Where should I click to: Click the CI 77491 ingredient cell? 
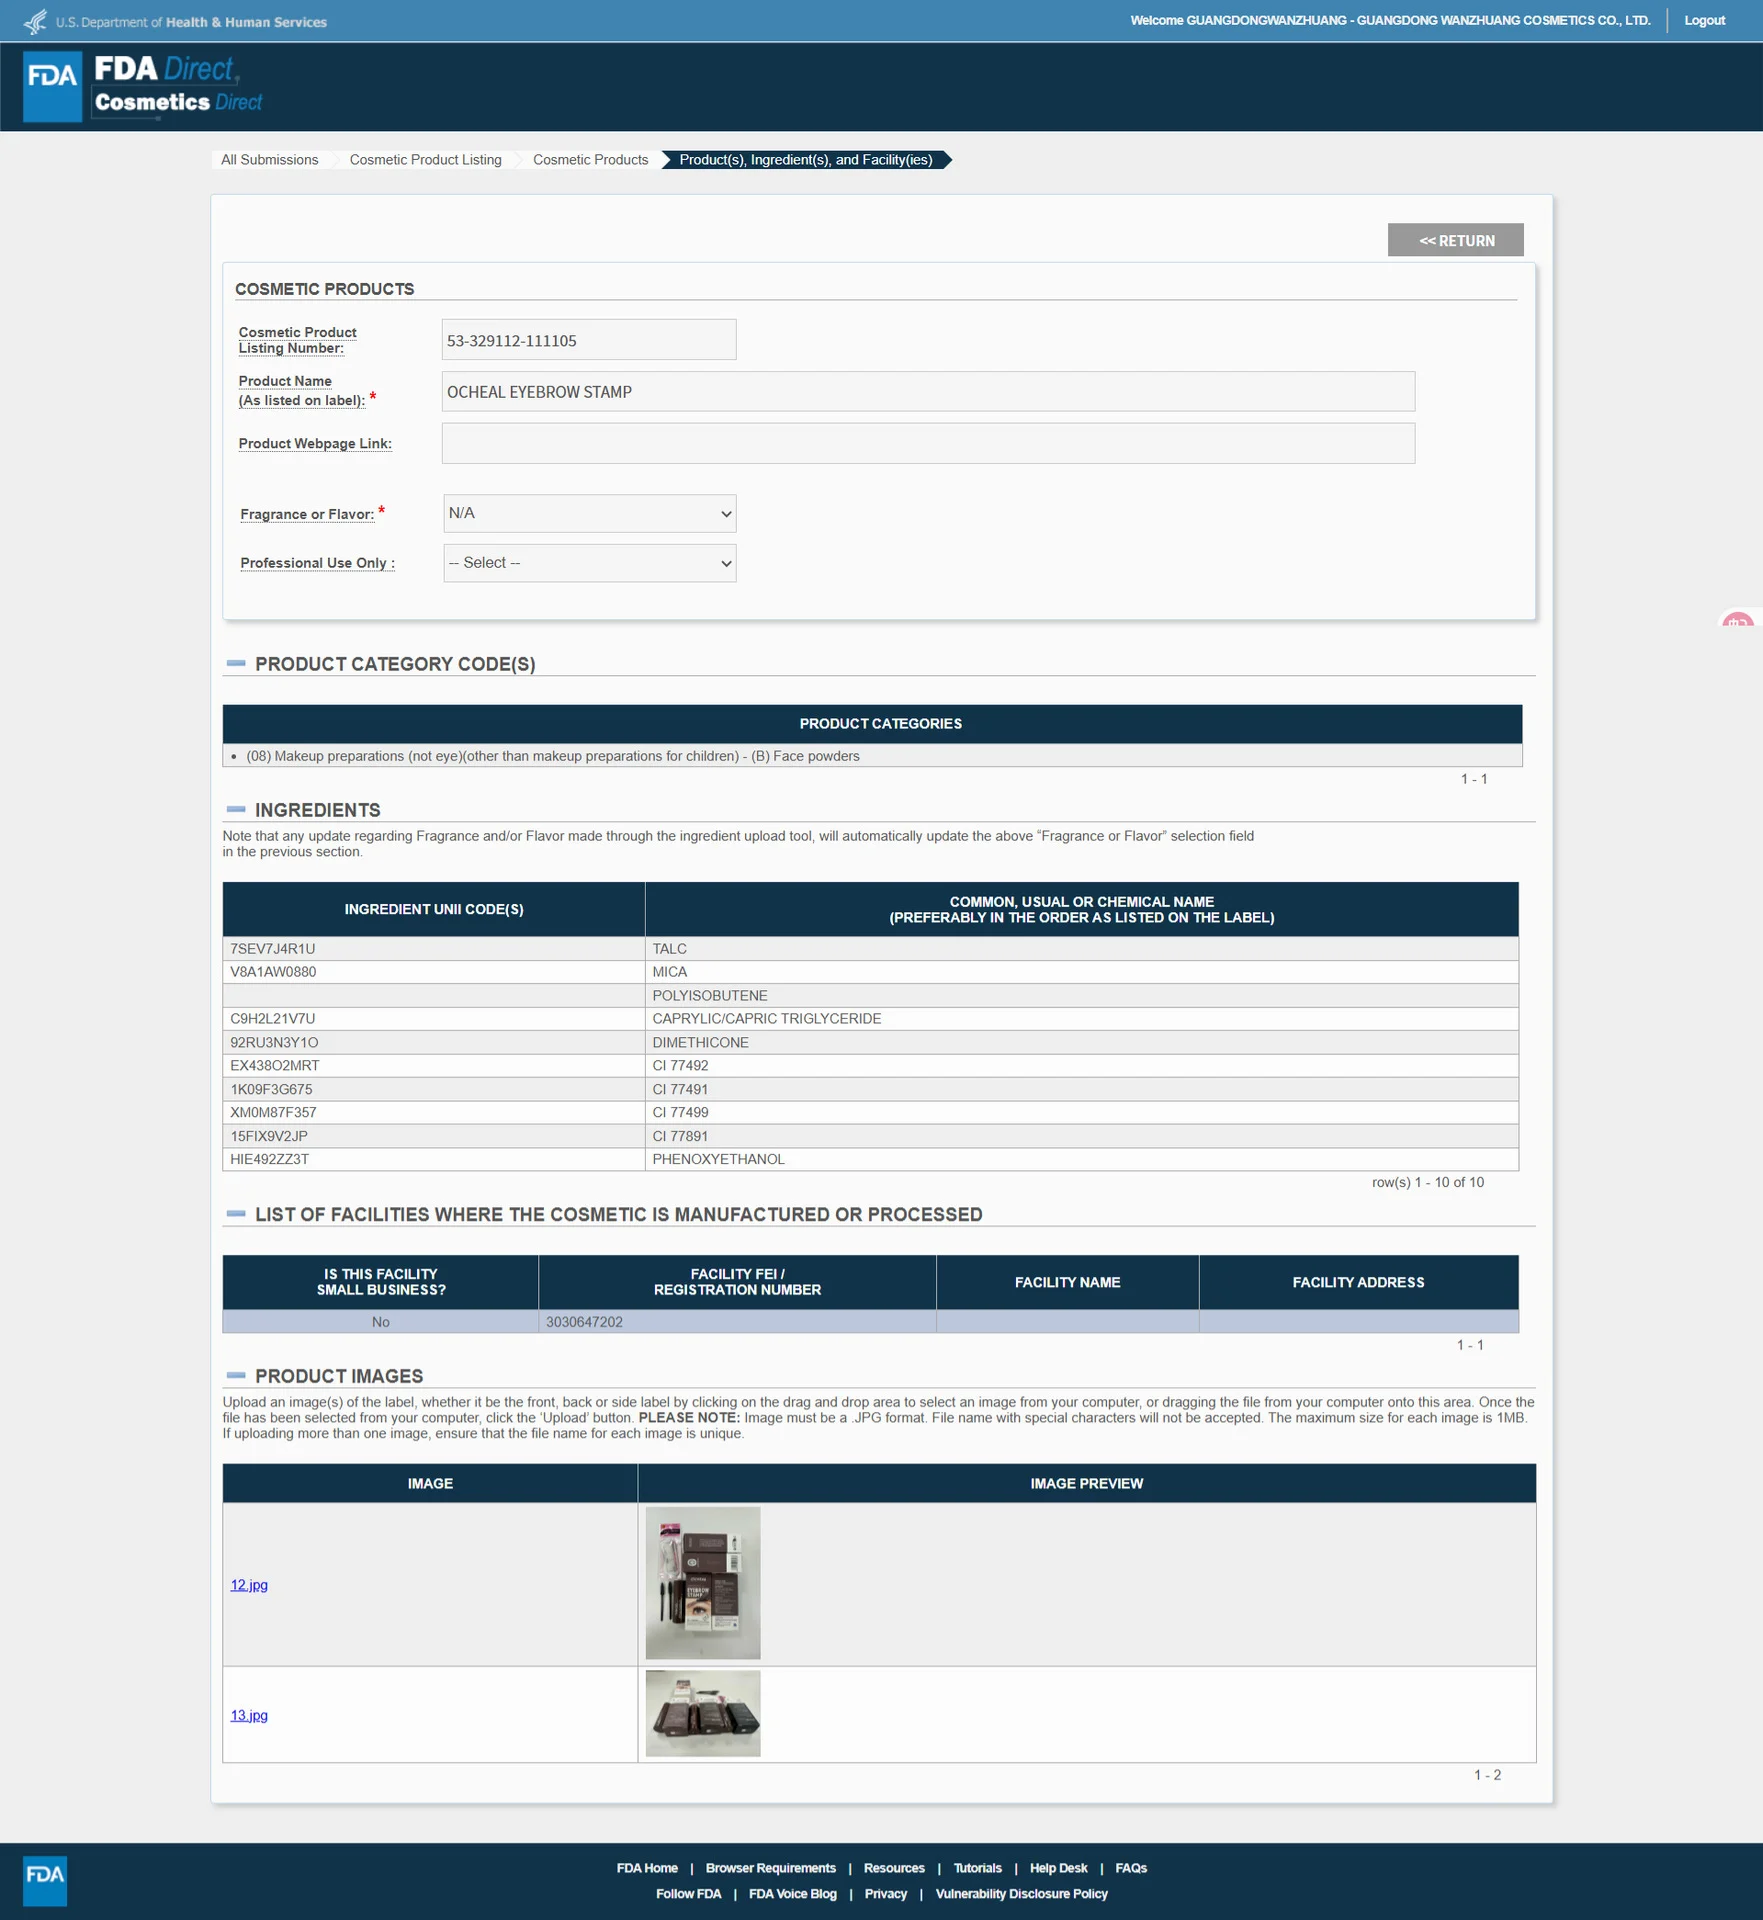pyautogui.click(x=1081, y=1090)
